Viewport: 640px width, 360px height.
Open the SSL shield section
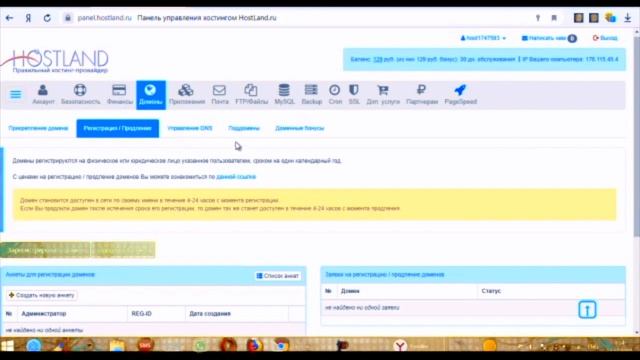tap(354, 95)
